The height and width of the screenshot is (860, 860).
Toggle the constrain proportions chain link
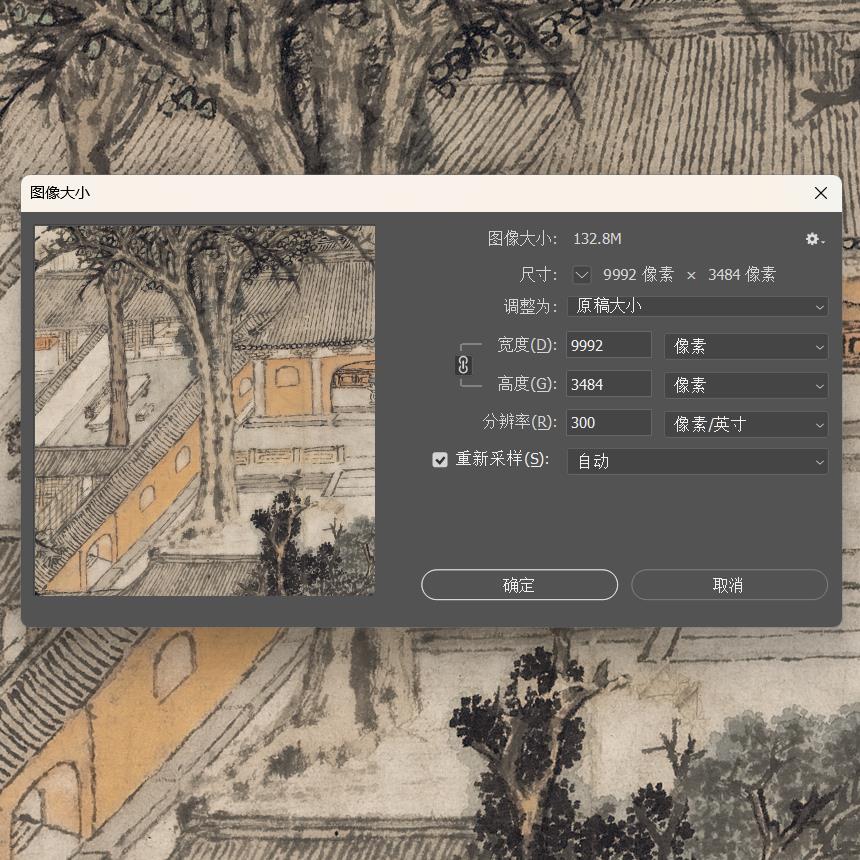463,365
